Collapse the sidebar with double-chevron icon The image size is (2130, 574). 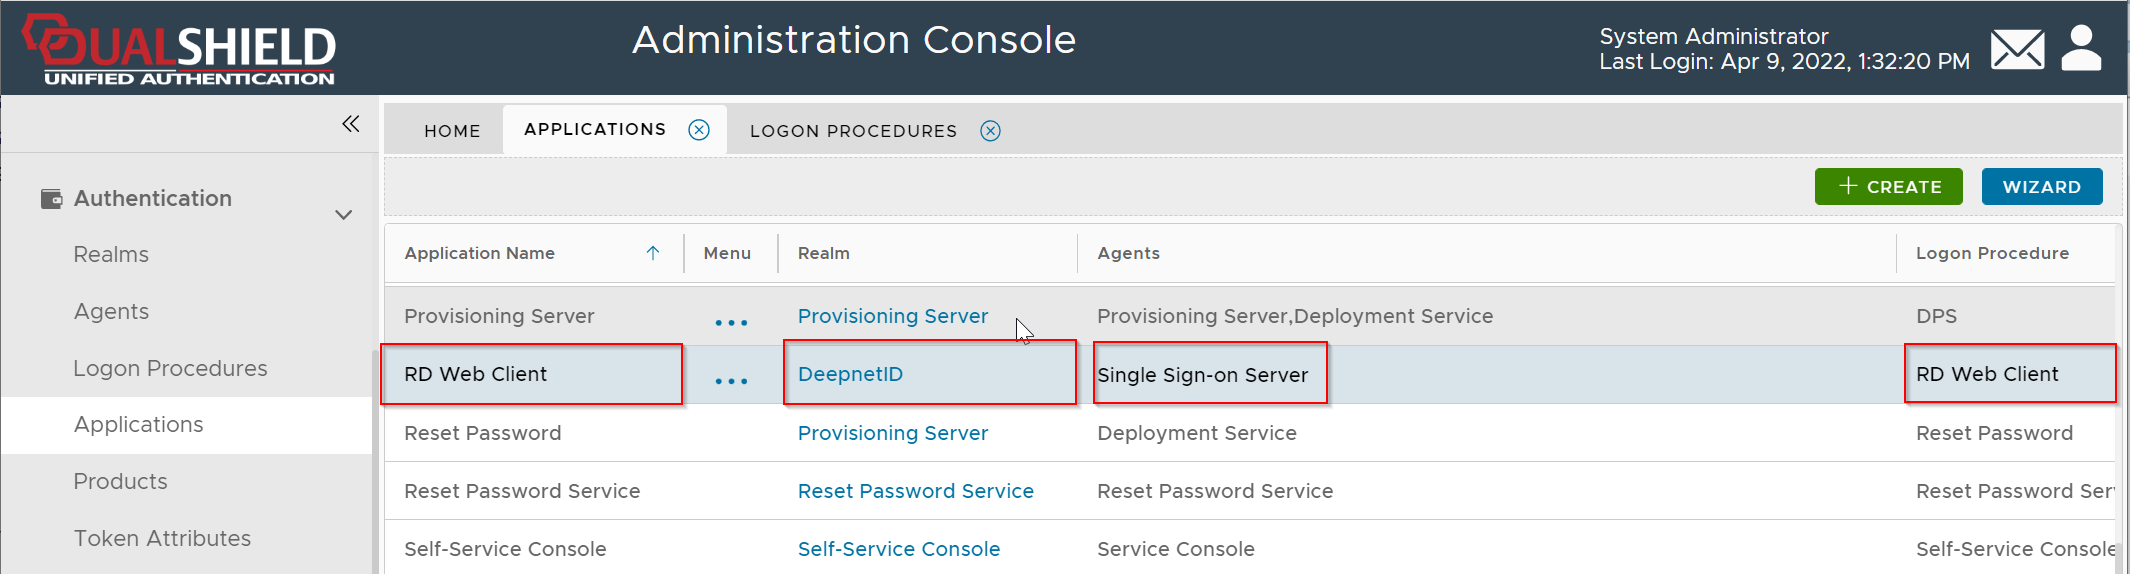pyautogui.click(x=350, y=124)
